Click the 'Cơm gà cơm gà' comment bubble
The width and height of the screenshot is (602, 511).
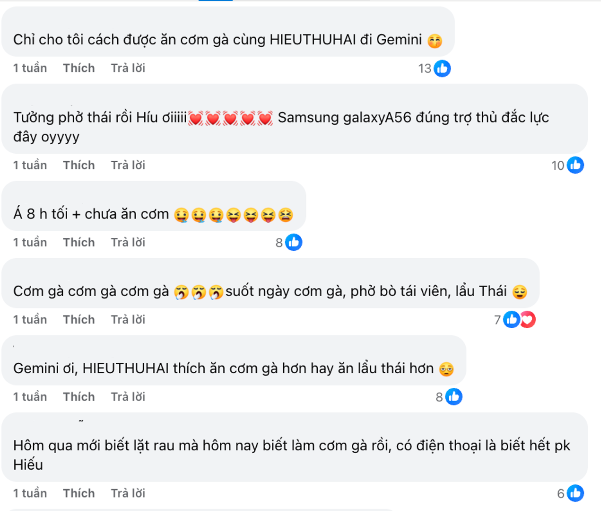[270, 292]
